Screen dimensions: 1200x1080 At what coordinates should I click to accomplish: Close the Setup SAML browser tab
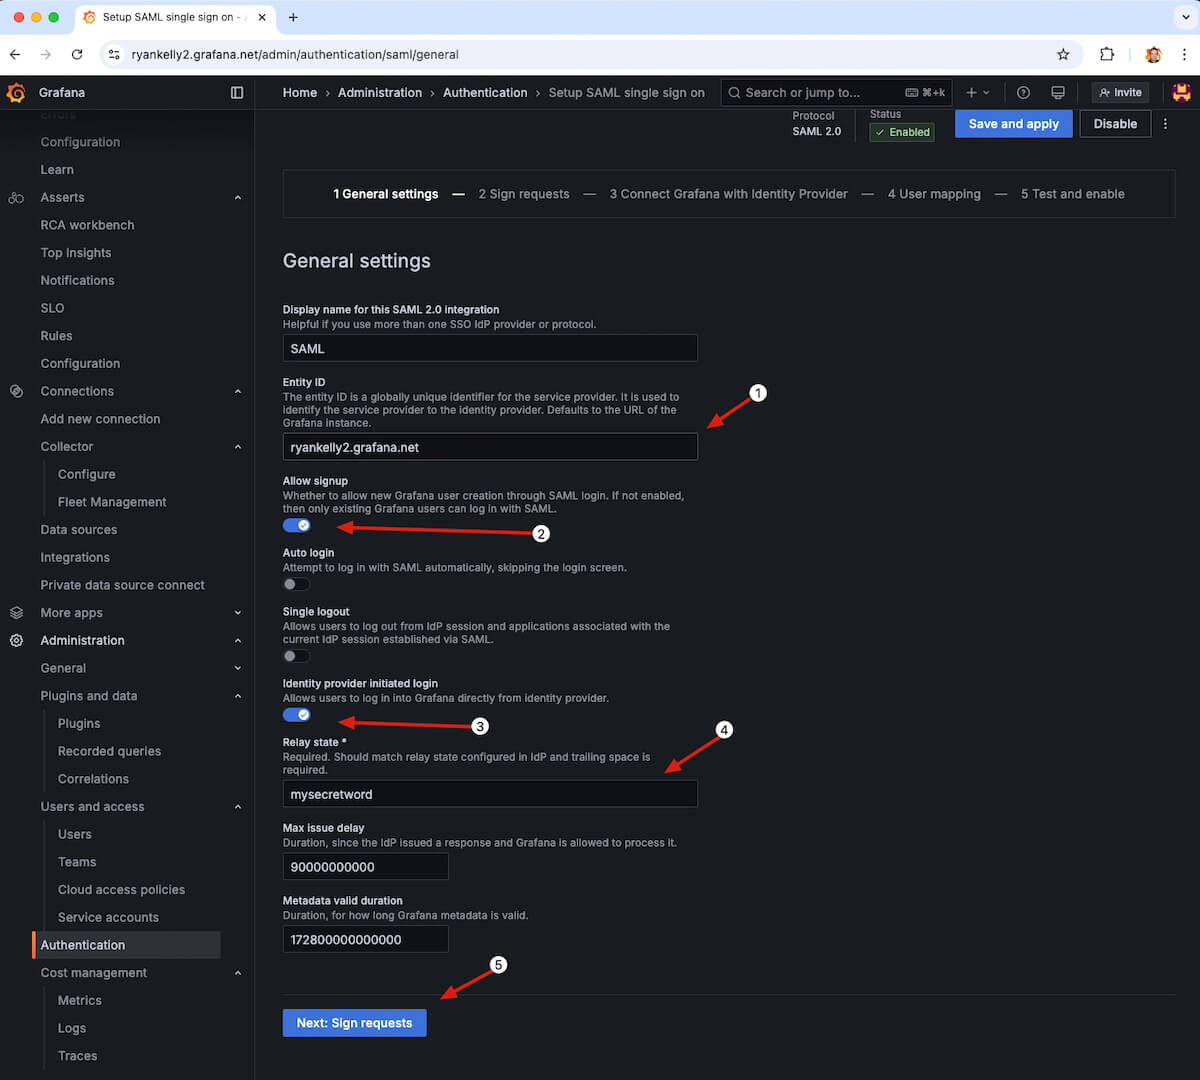262,17
